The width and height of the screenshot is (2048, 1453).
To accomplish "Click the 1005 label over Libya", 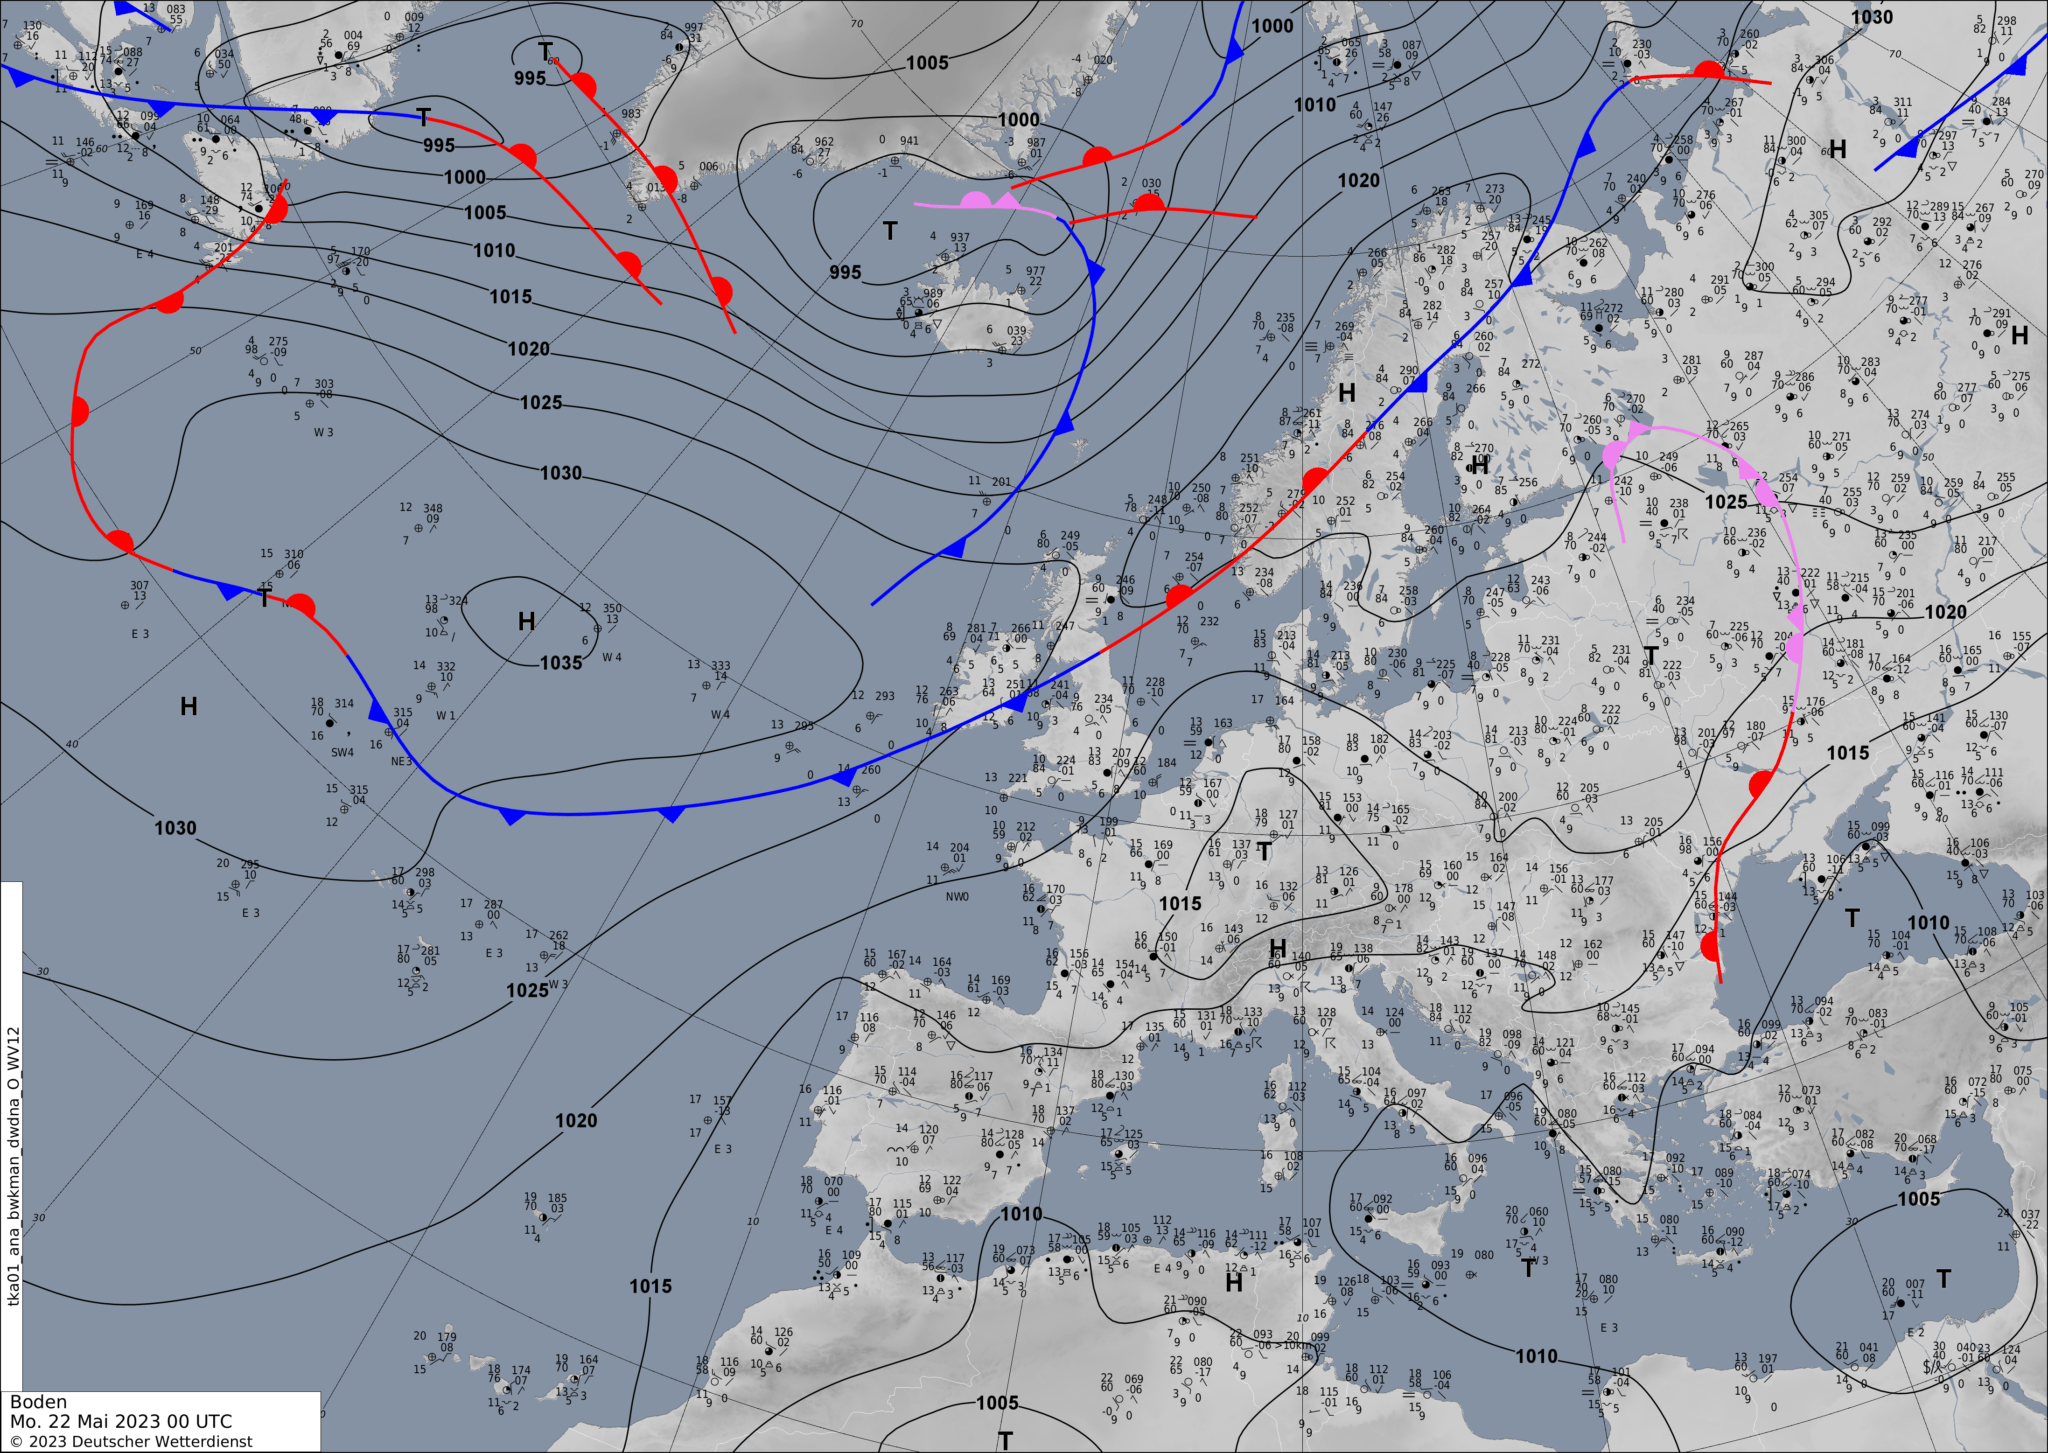I will [997, 1403].
